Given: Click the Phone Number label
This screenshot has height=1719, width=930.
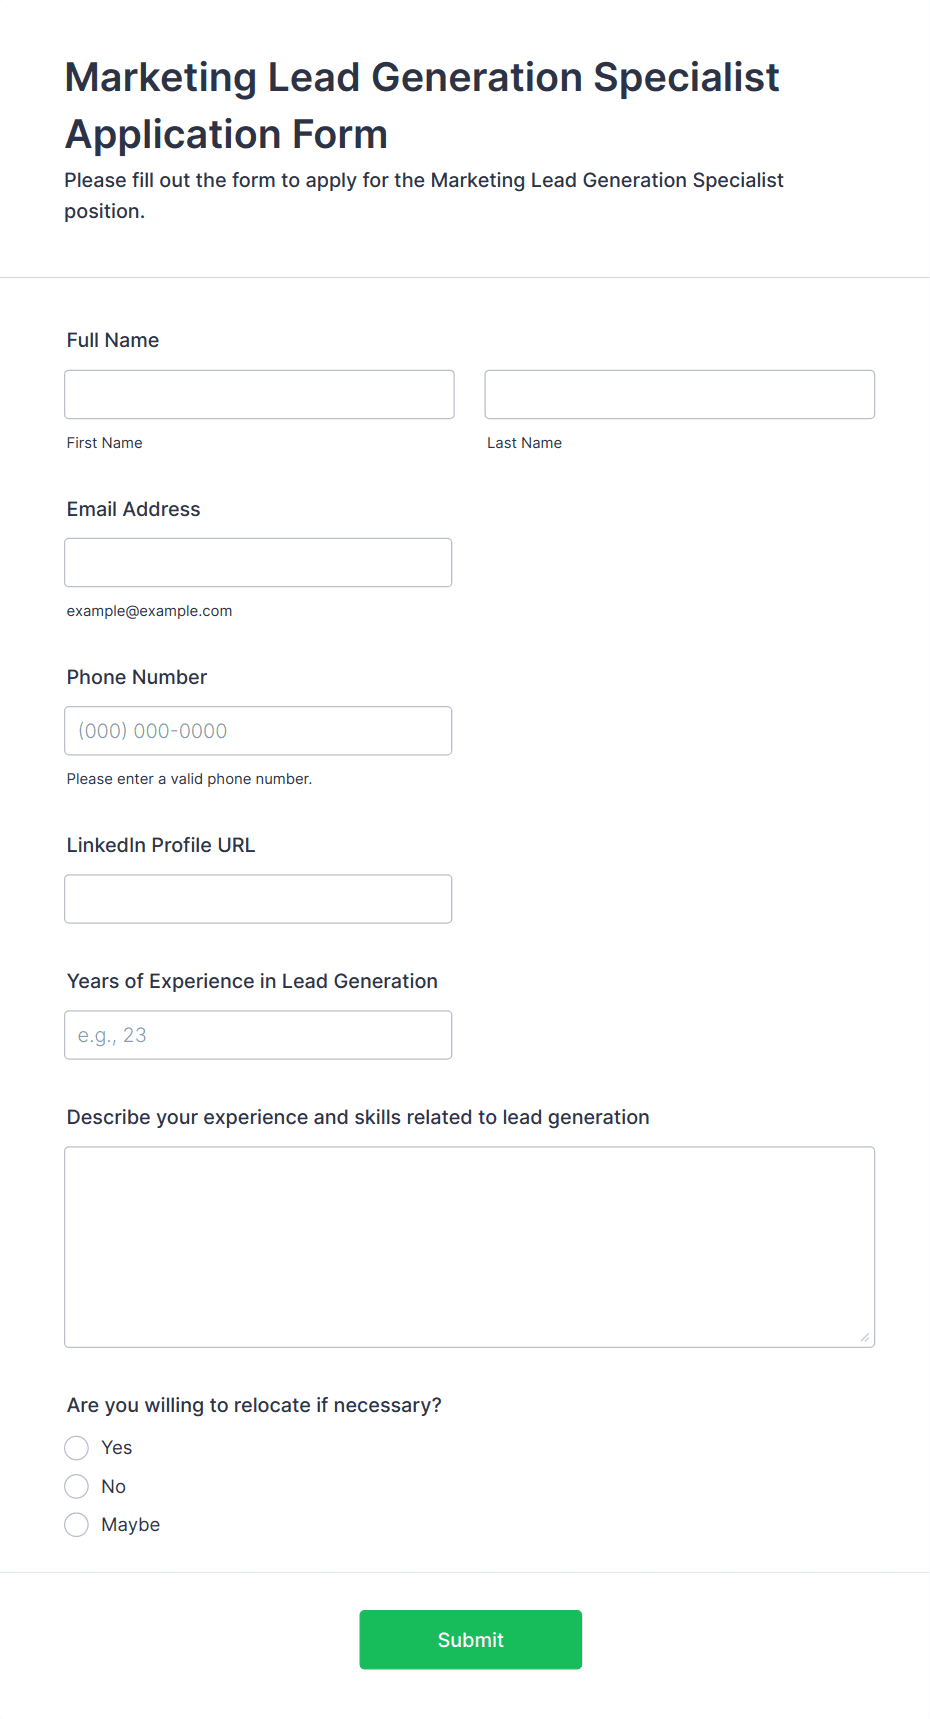Looking at the screenshot, I should (x=137, y=677).
